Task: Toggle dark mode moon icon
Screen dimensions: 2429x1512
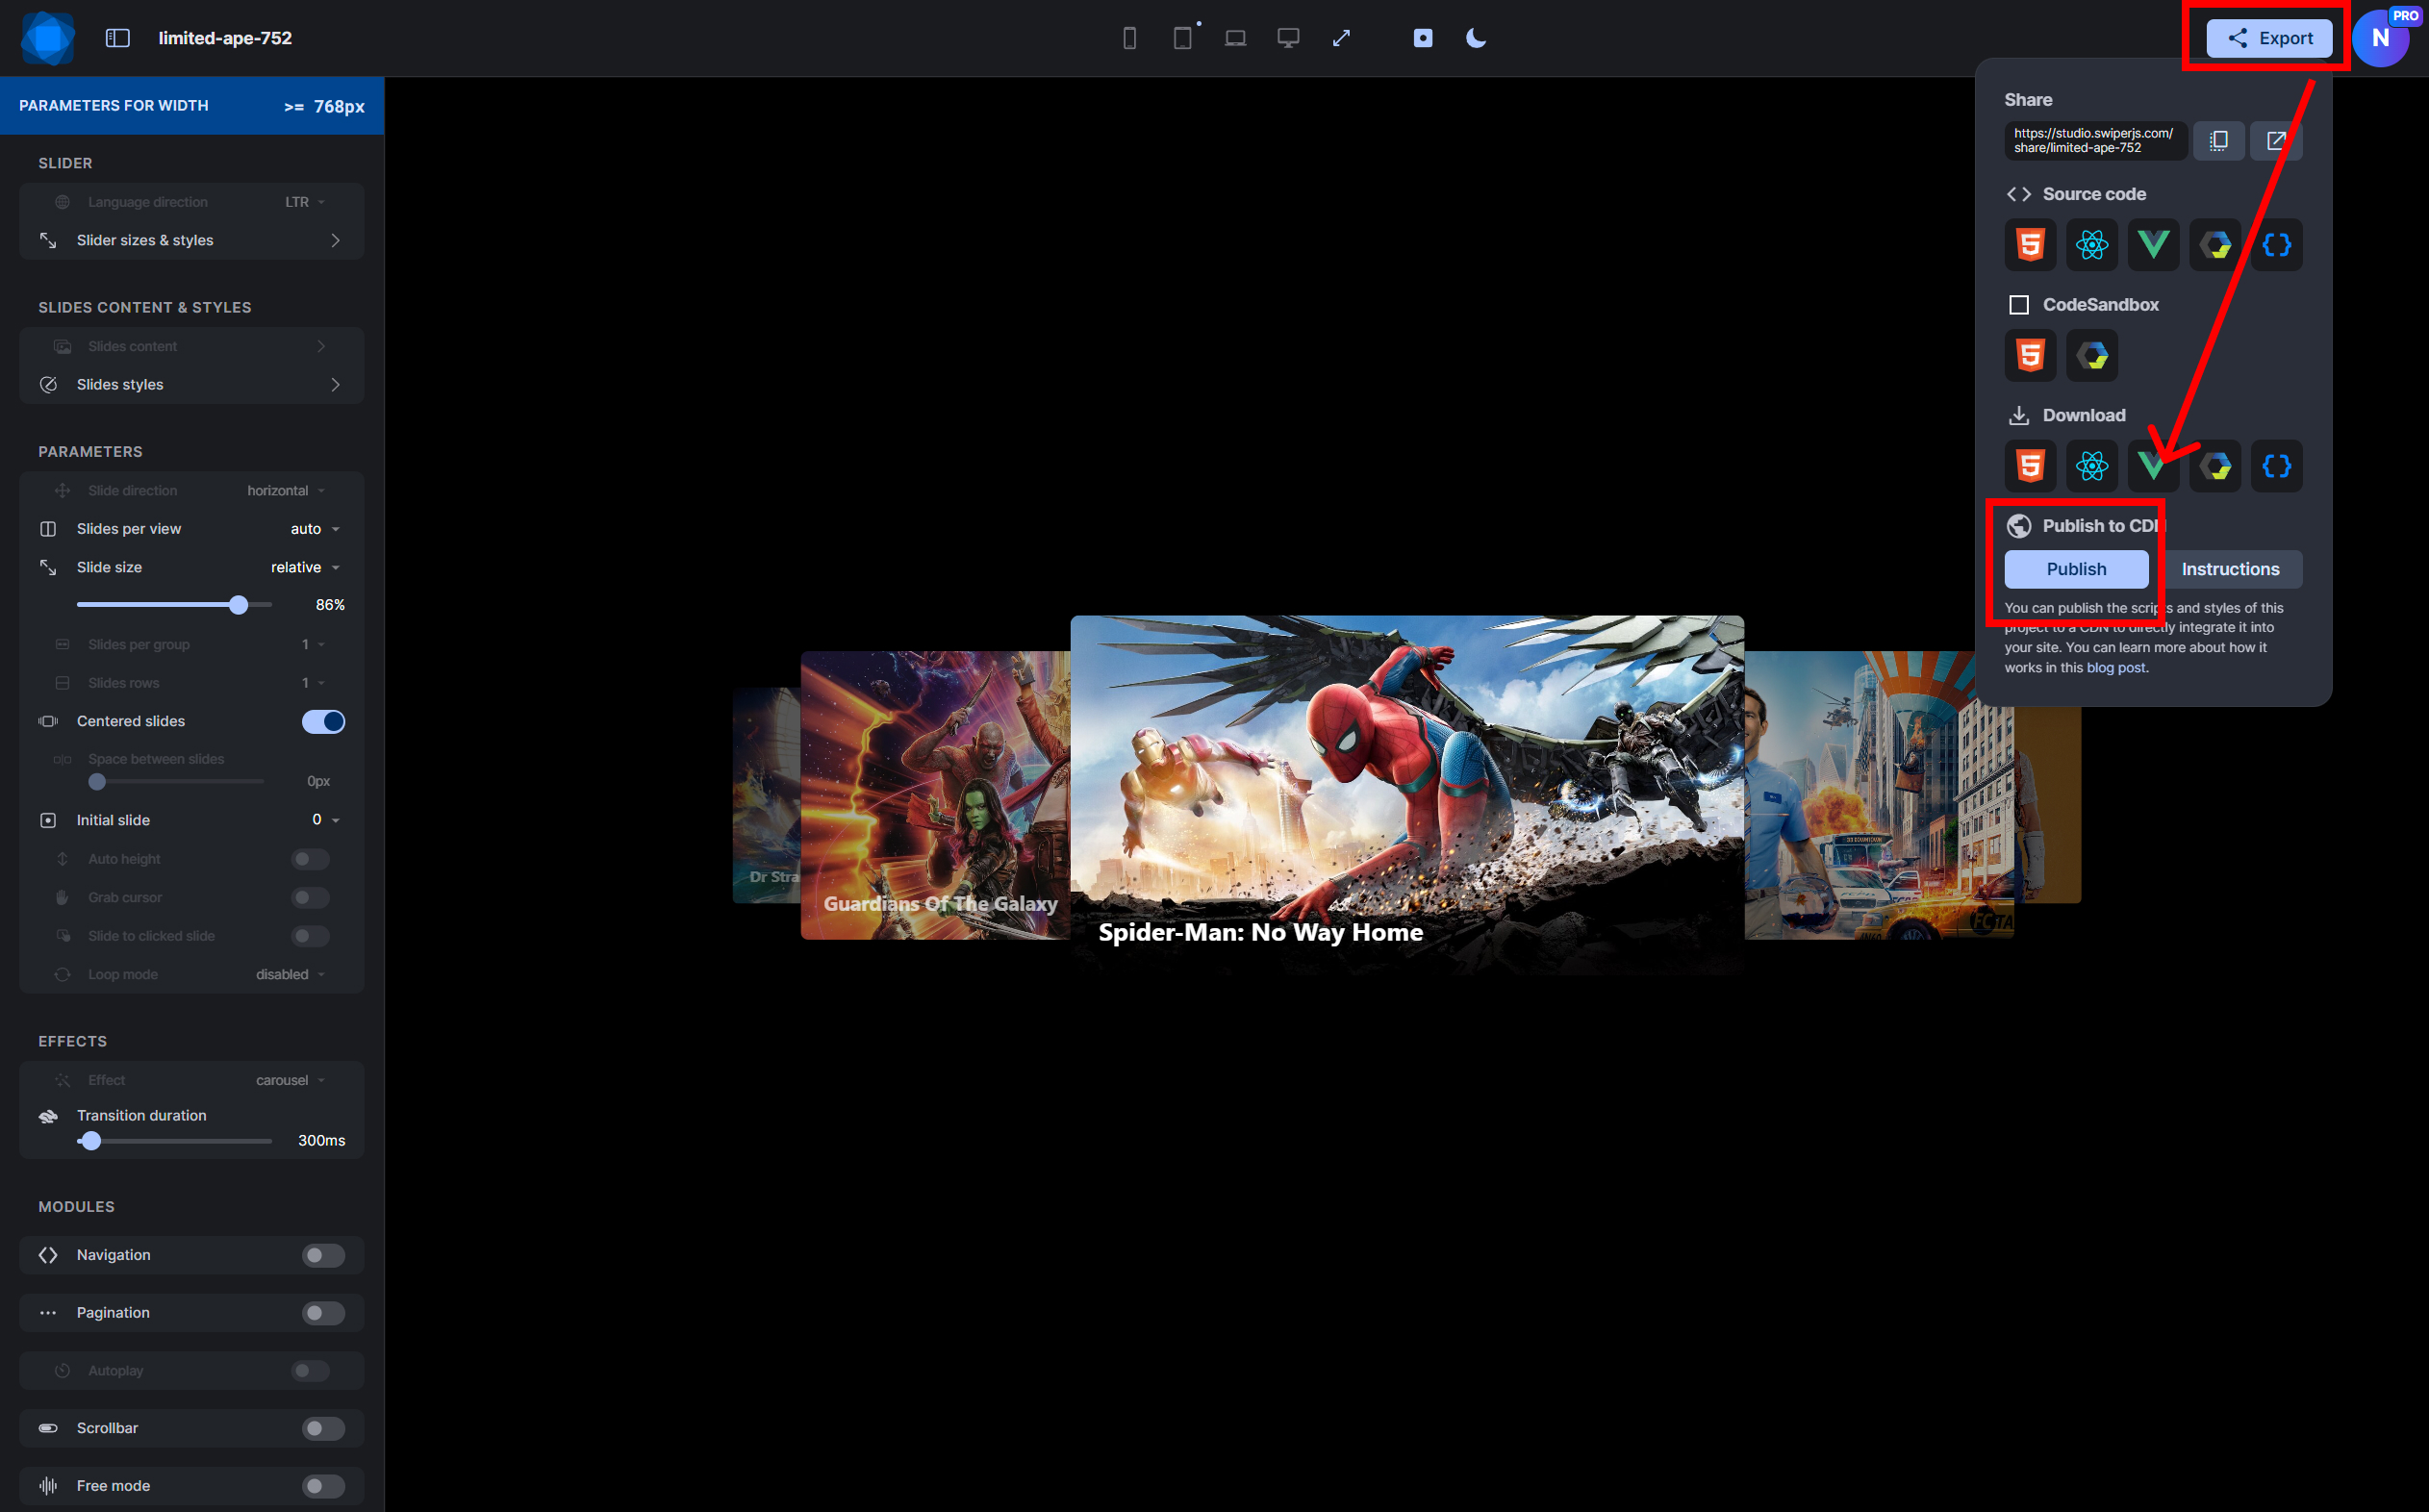Action: tap(1475, 38)
